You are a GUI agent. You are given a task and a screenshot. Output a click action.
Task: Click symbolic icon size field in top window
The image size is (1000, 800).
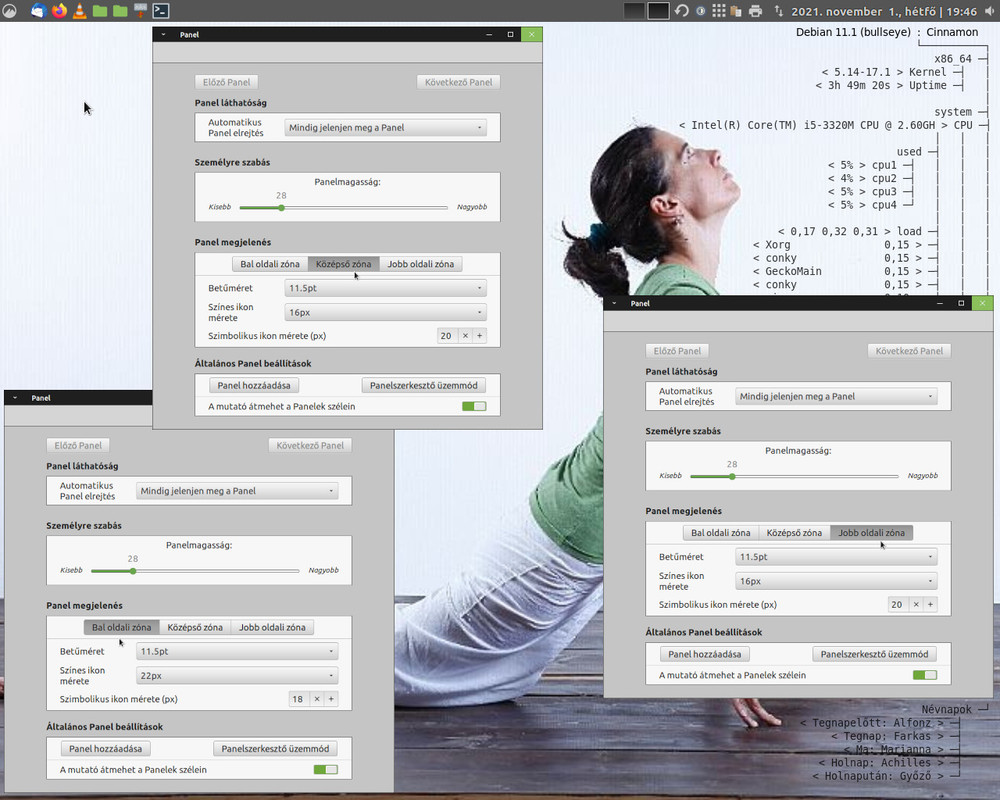click(x=448, y=336)
